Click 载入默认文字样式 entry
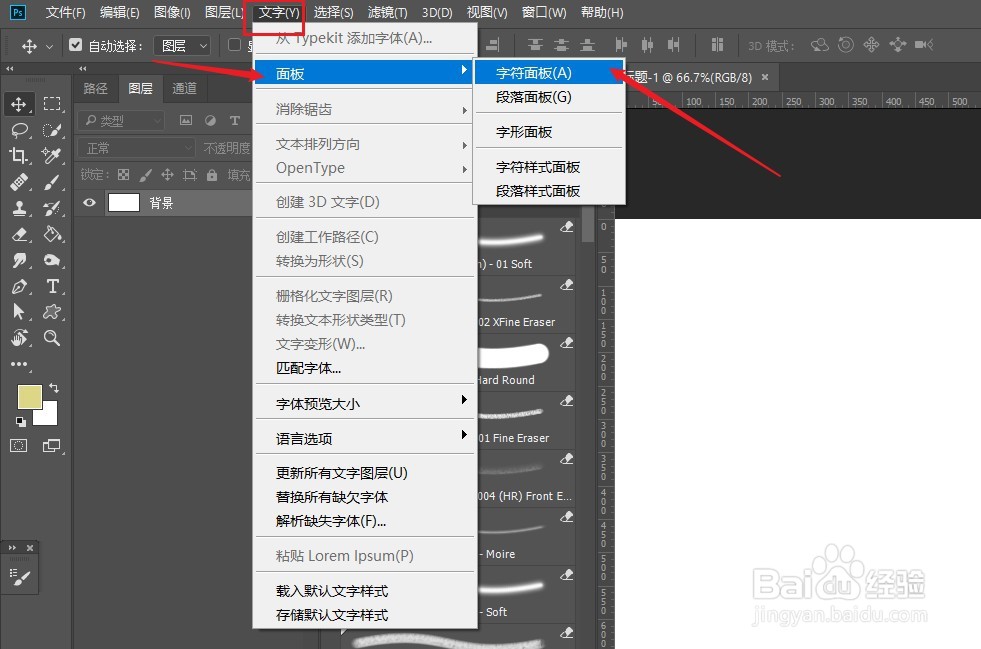 (x=332, y=591)
